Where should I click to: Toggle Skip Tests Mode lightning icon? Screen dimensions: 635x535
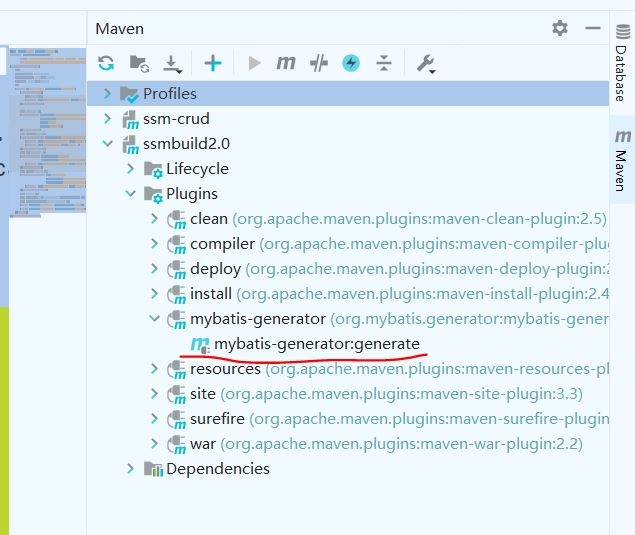coord(351,63)
